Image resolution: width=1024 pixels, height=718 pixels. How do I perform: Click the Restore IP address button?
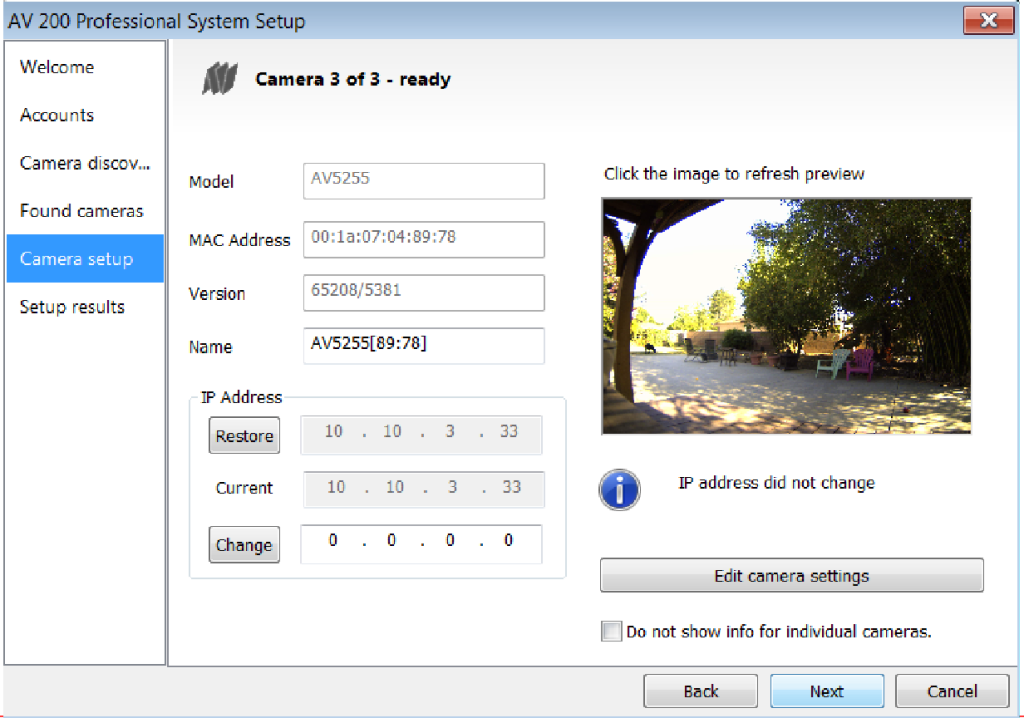pos(244,435)
